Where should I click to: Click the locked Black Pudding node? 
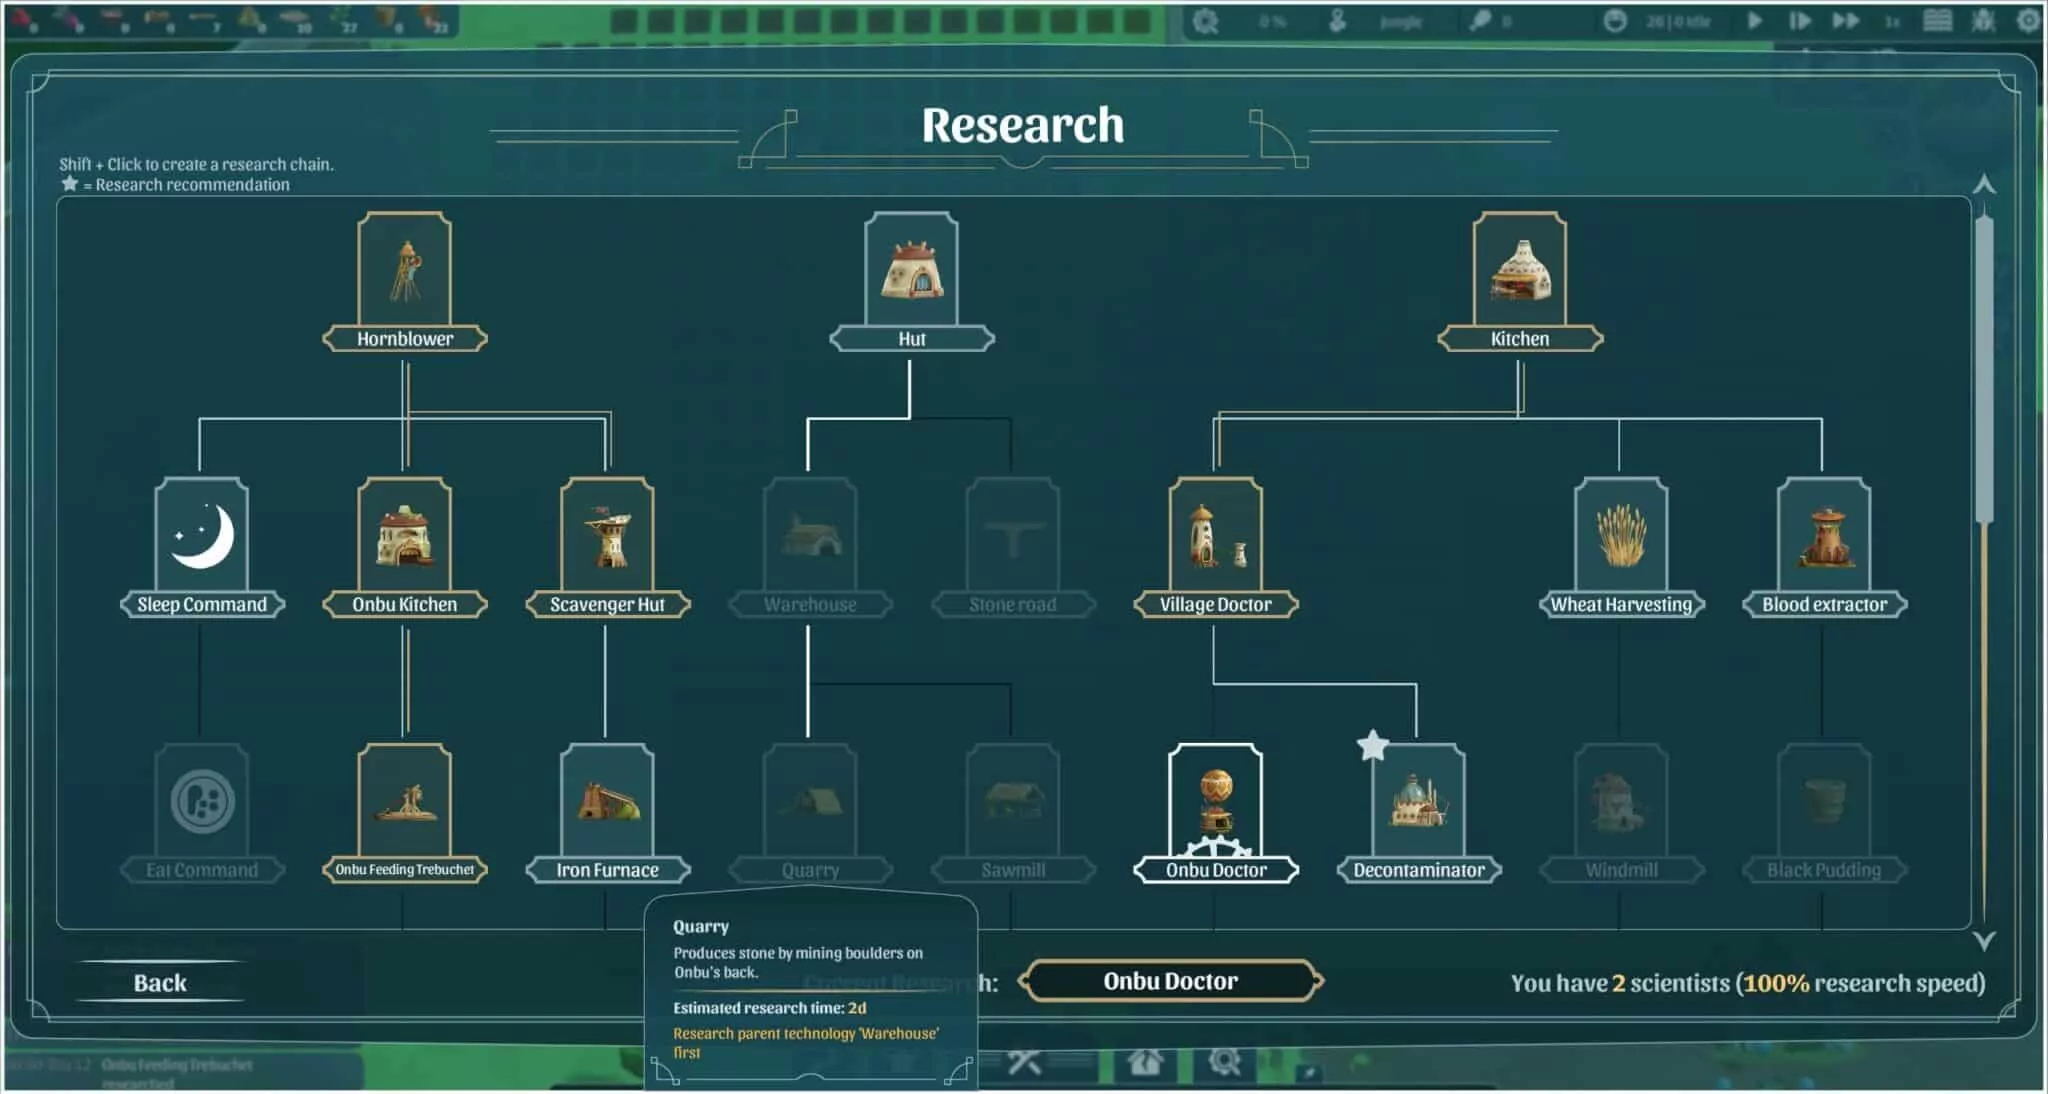tap(1824, 814)
